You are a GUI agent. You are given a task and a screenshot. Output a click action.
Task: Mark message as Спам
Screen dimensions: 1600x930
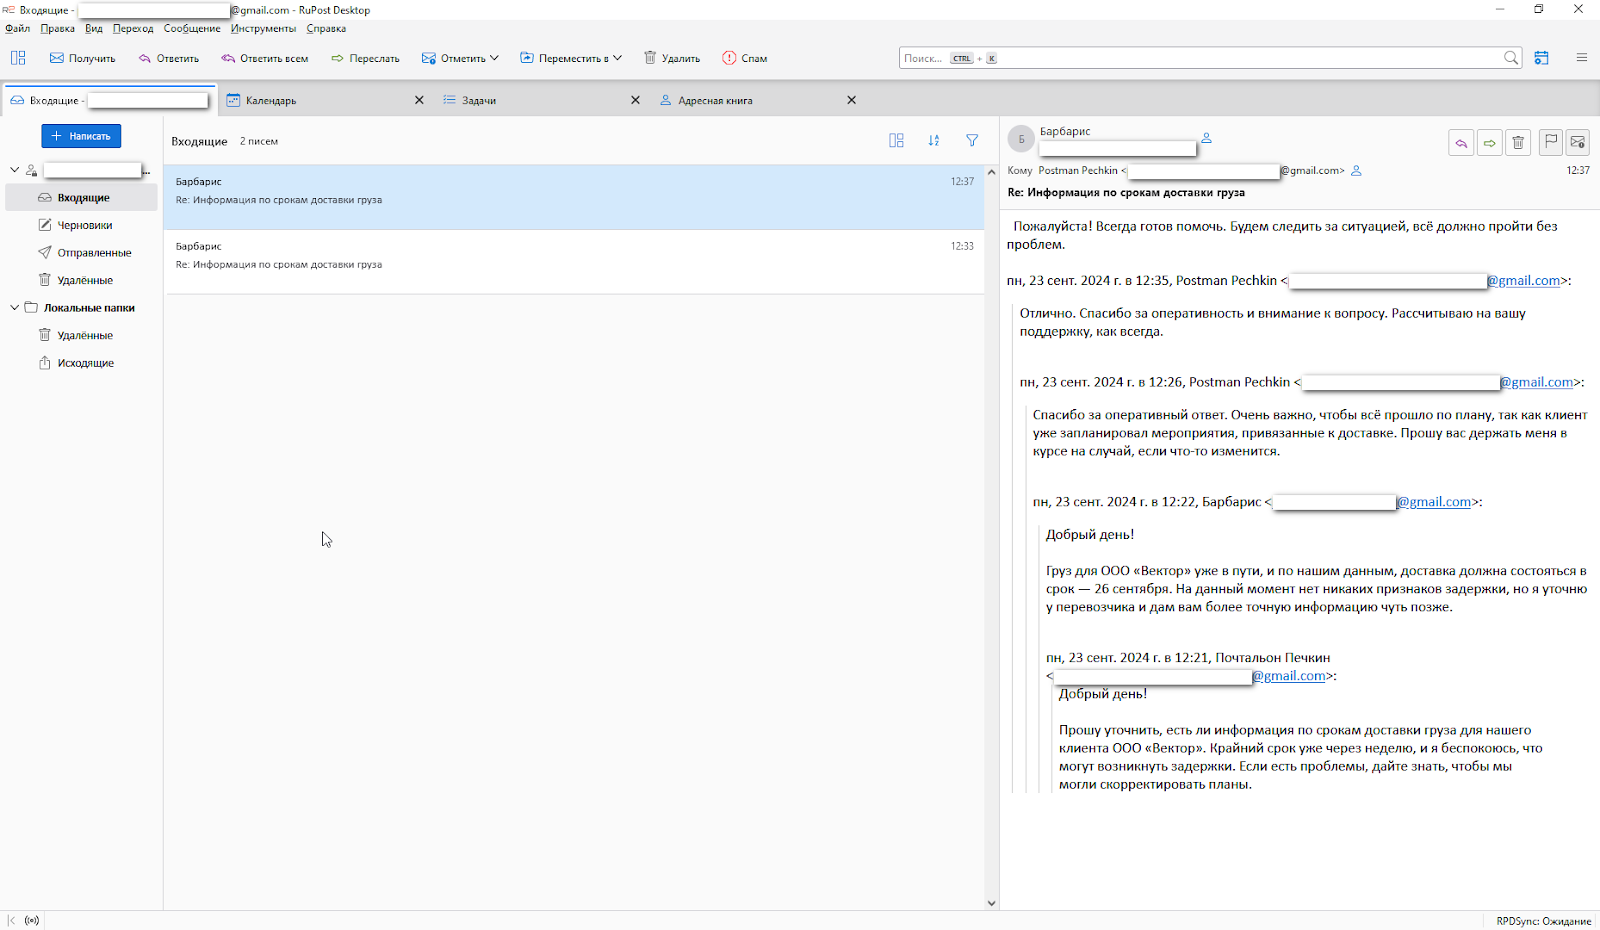745,58
